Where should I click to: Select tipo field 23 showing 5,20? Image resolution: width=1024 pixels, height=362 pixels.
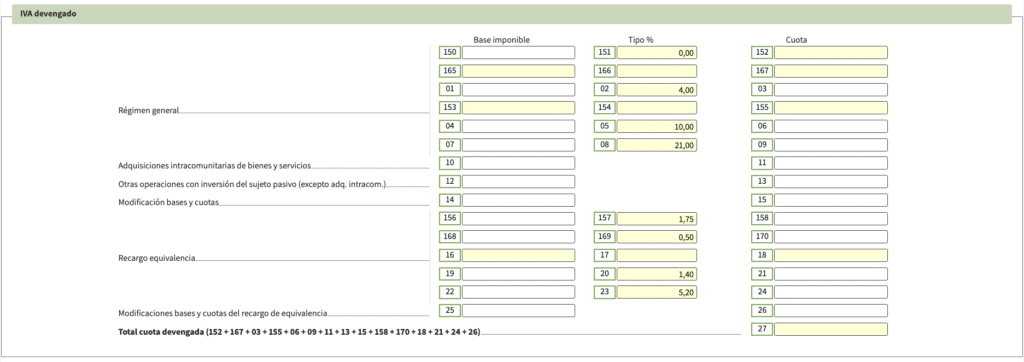(x=656, y=292)
